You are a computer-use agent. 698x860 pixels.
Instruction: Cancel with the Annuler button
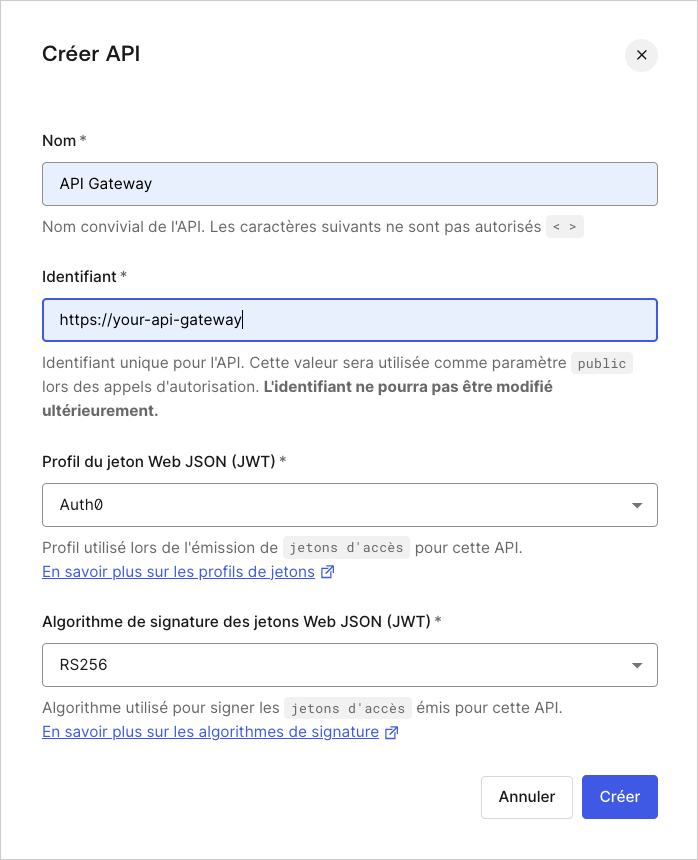coord(526,797)
